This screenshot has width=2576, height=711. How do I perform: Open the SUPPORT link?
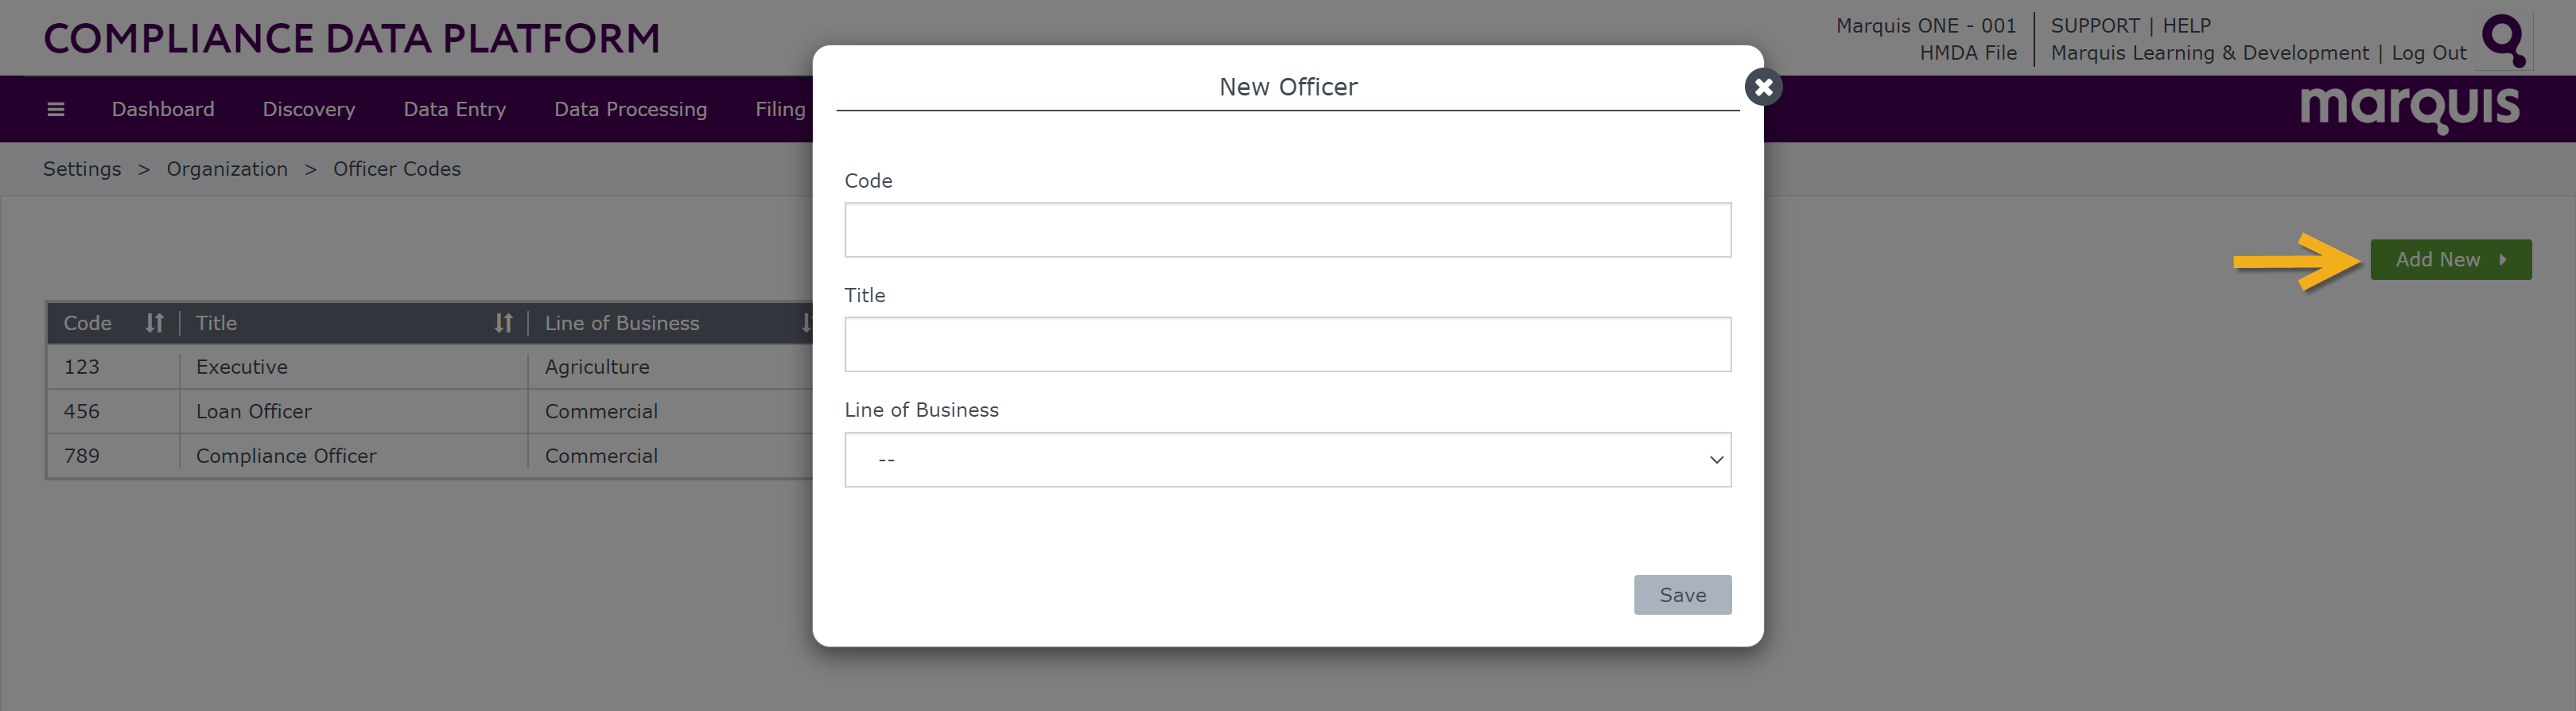click(x=2095, y=26)
